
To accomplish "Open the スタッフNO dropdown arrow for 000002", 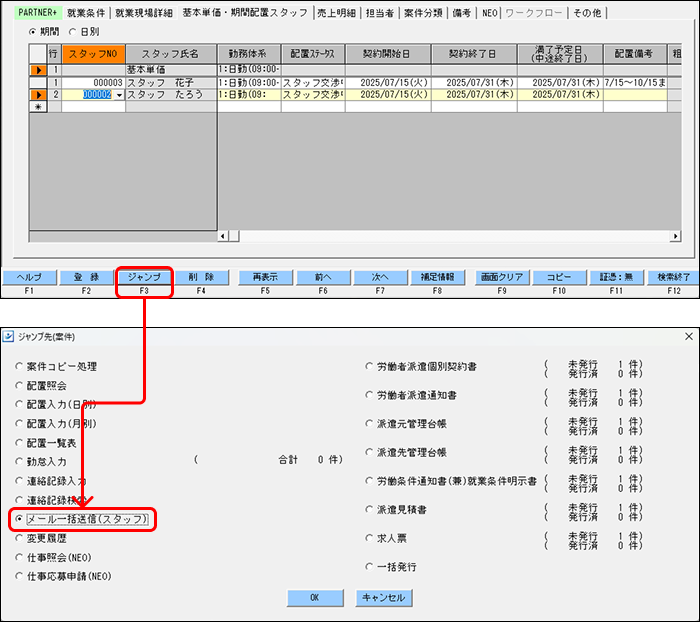I will (119, 95).
